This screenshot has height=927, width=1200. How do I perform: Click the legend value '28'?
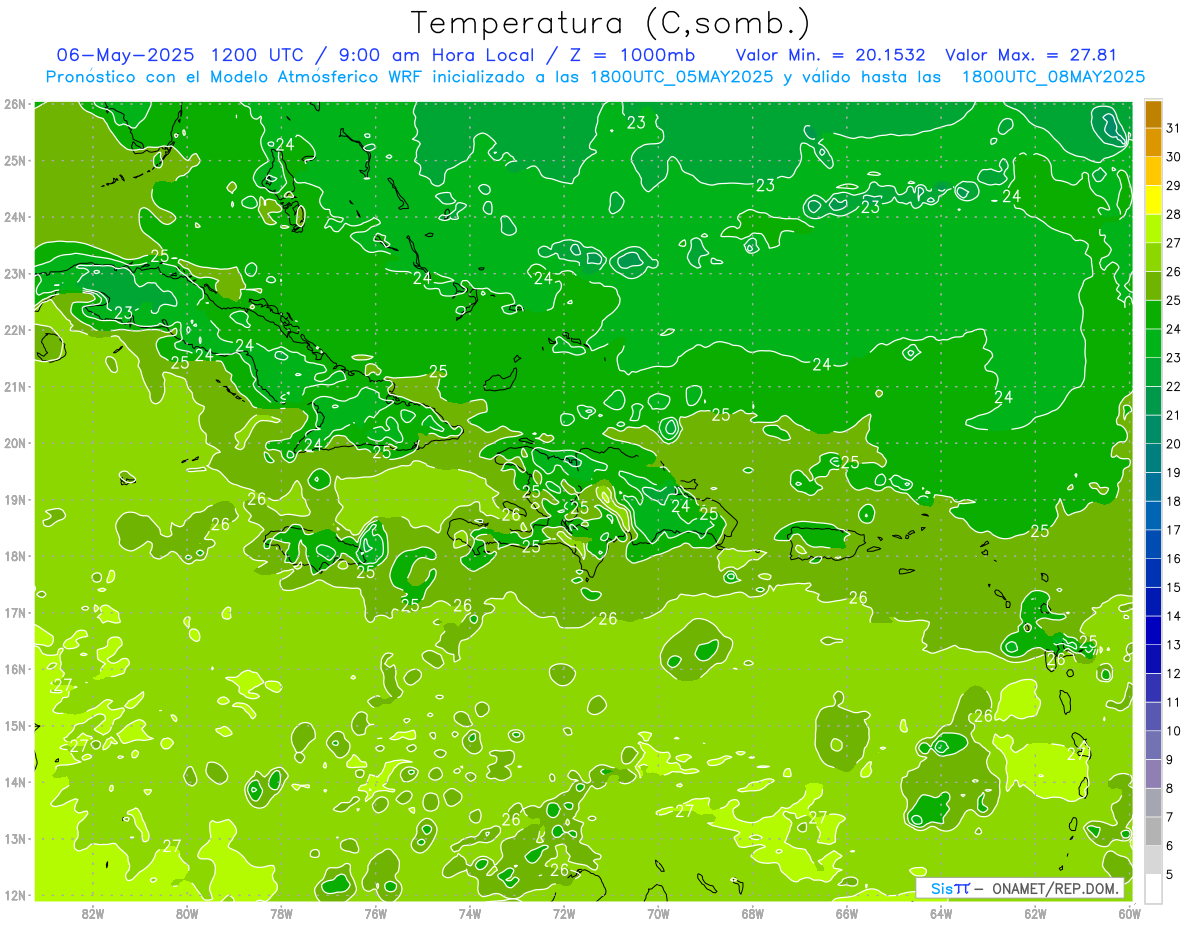1173,214
